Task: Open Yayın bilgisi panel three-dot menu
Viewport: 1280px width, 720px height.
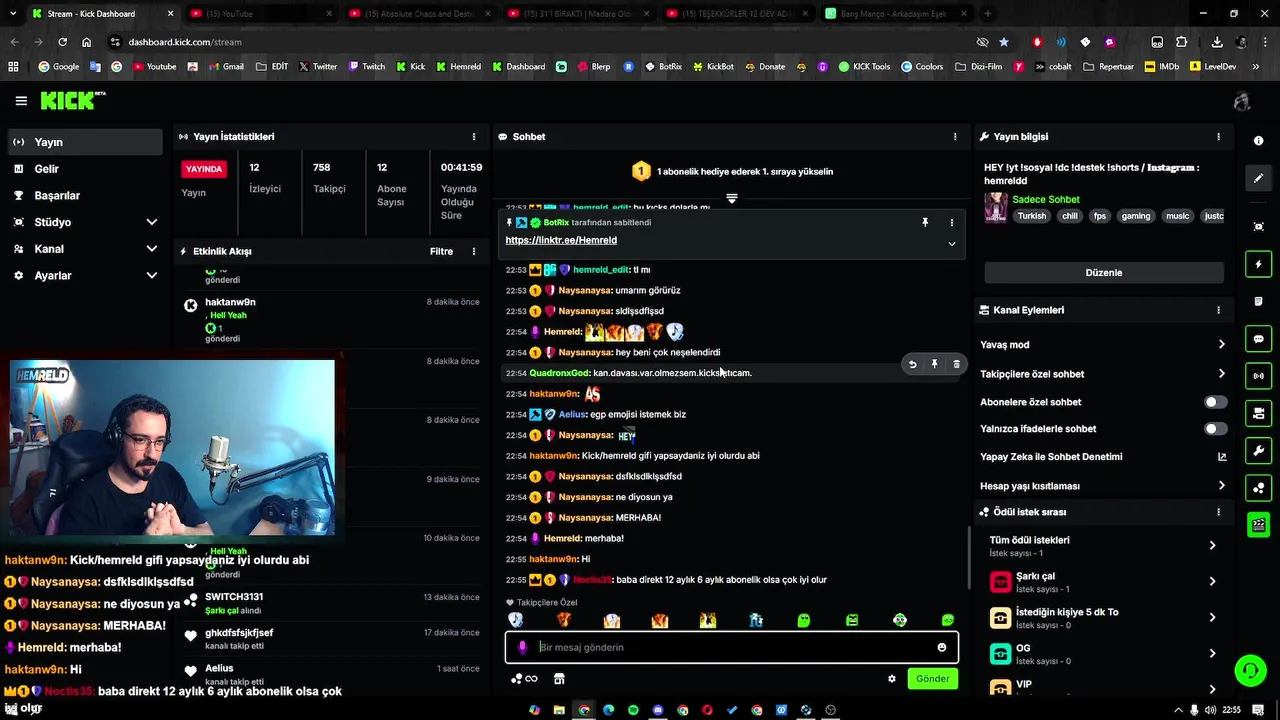Action: (1218, 137)
